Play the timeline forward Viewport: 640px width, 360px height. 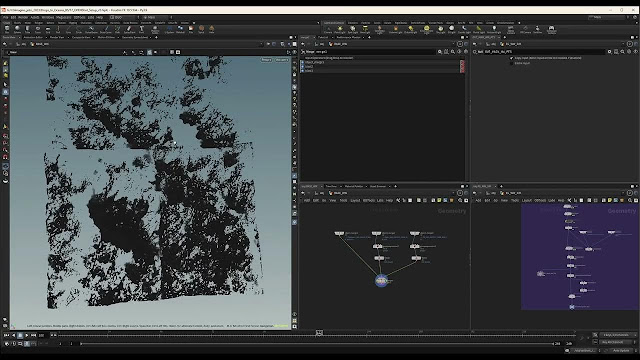point(27,335)
